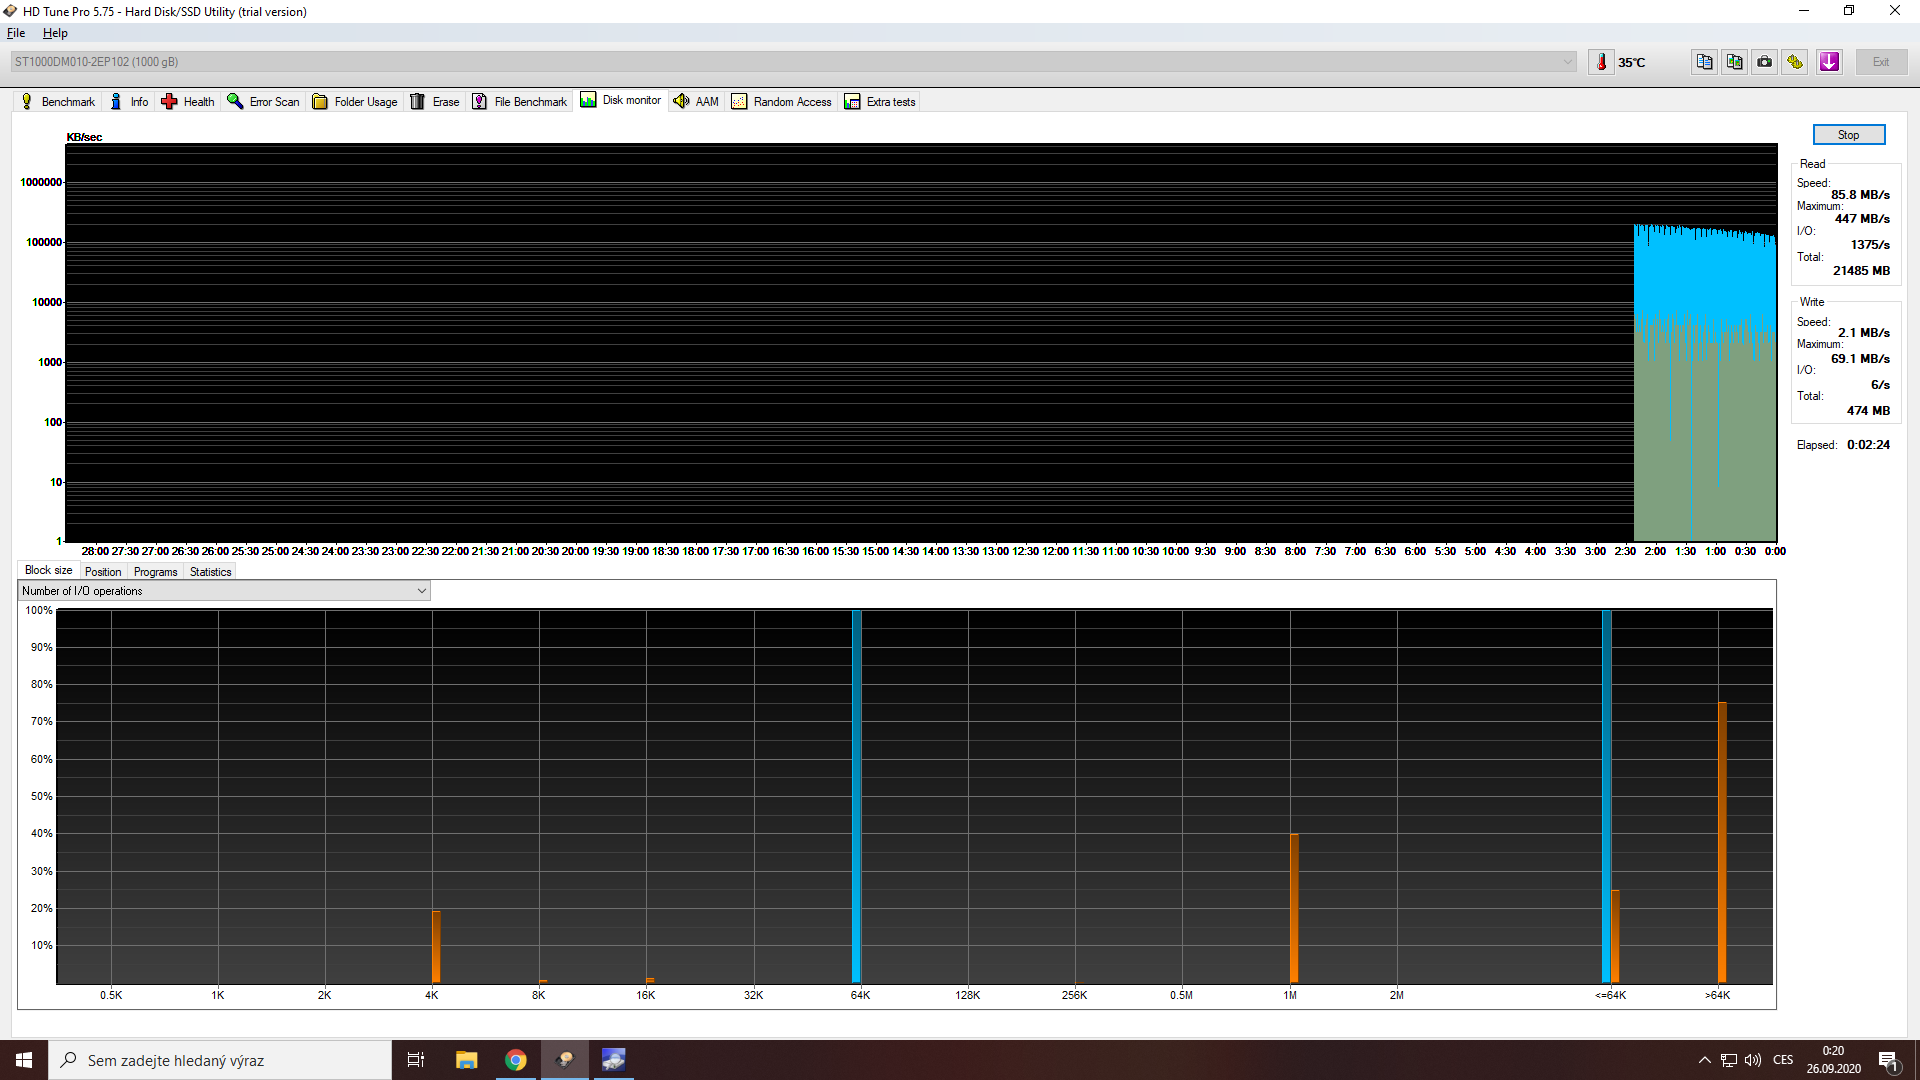
Task: Open the options gears icon
Action: coord(1795,62)
